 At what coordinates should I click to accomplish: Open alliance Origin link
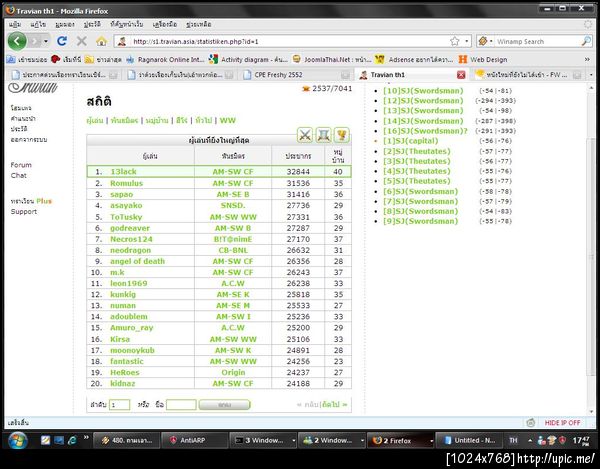click(233, 372)
